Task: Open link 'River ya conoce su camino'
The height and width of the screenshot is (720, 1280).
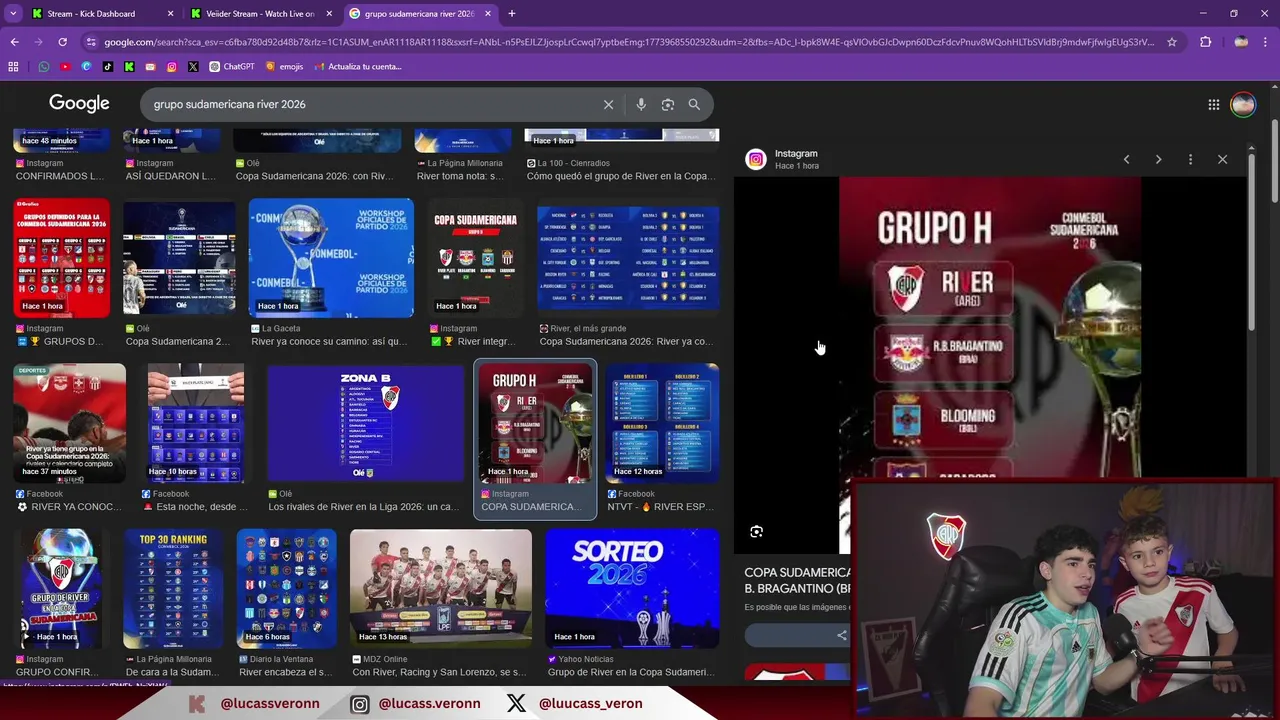Action: [x=329, y=341]
